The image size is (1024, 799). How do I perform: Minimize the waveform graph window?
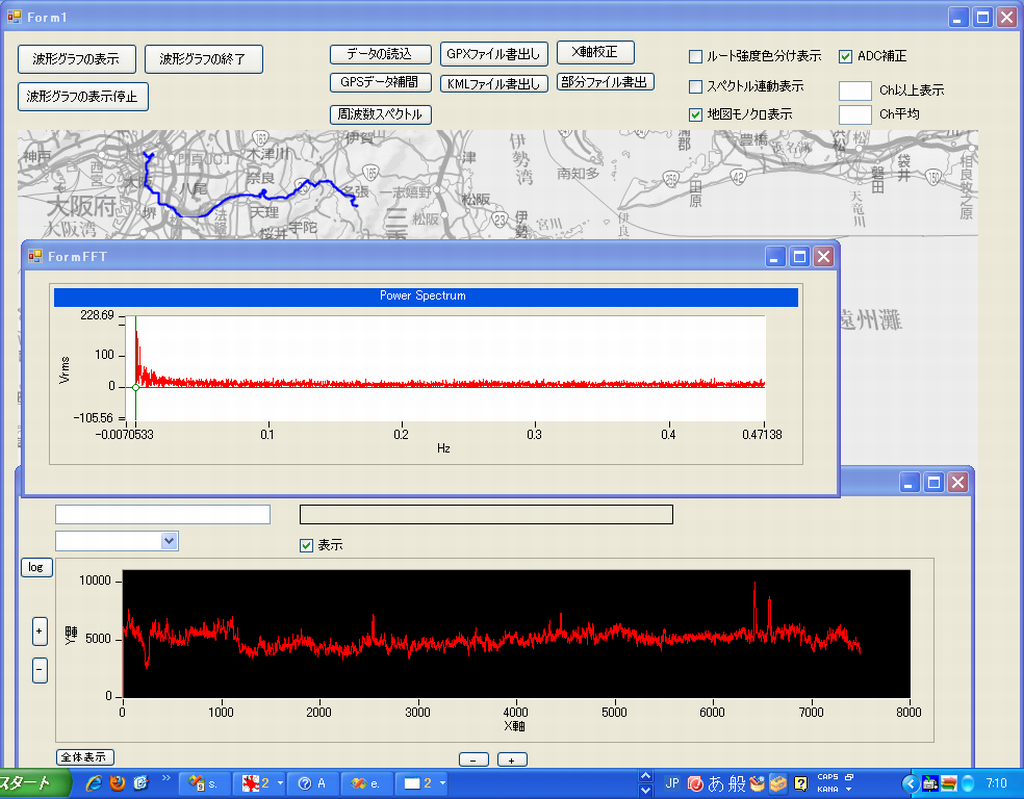click(x=909, y=483)
